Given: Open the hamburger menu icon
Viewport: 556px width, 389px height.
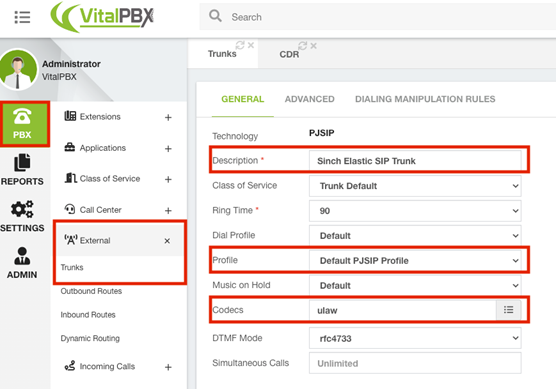Looking at the screenshot, I should click(22, 17).
